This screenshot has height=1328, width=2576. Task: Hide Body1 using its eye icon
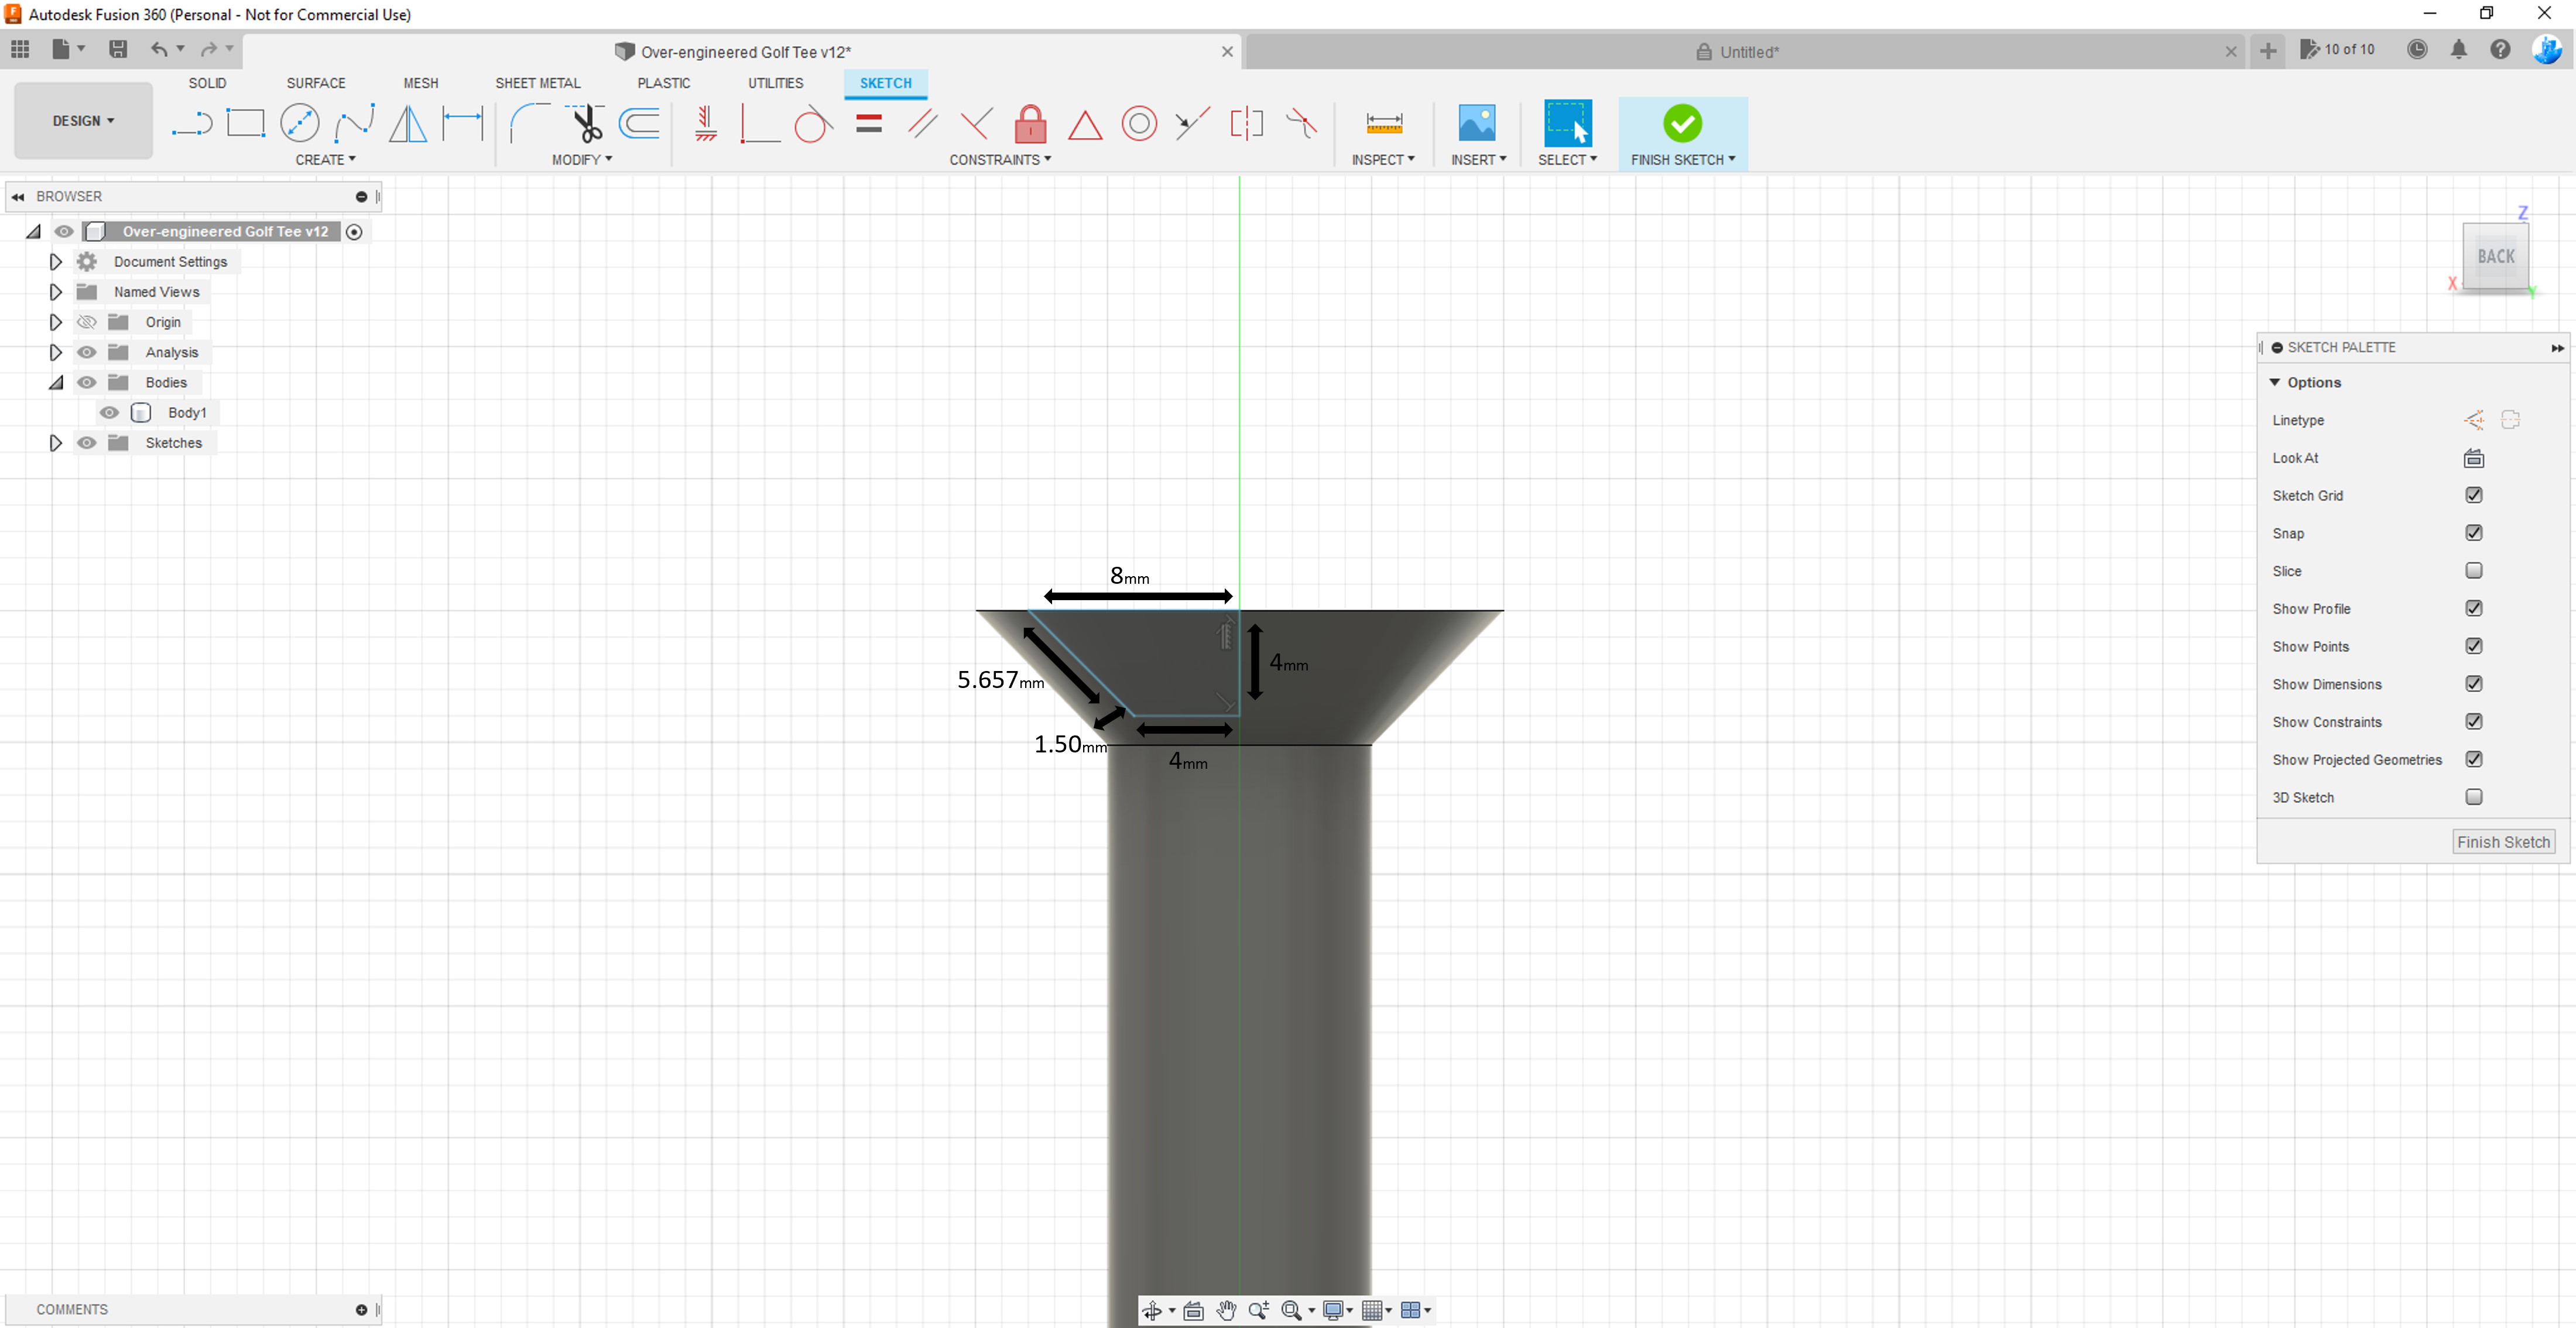[109, 412]
